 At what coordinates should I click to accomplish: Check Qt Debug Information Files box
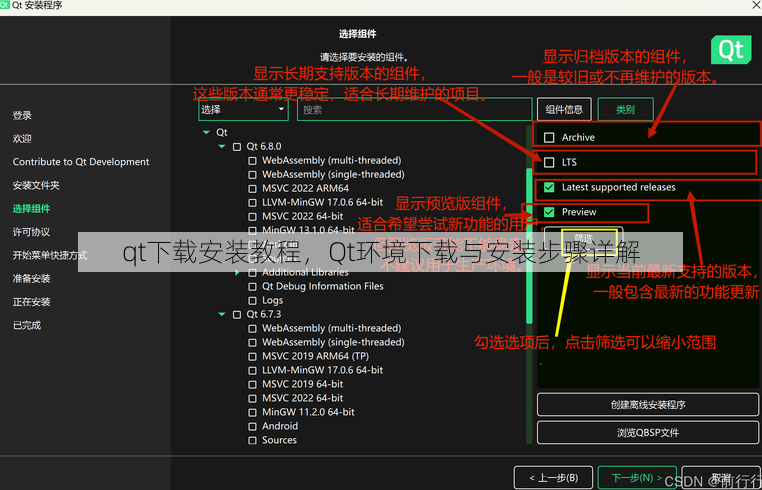click(x=253, y=287)
